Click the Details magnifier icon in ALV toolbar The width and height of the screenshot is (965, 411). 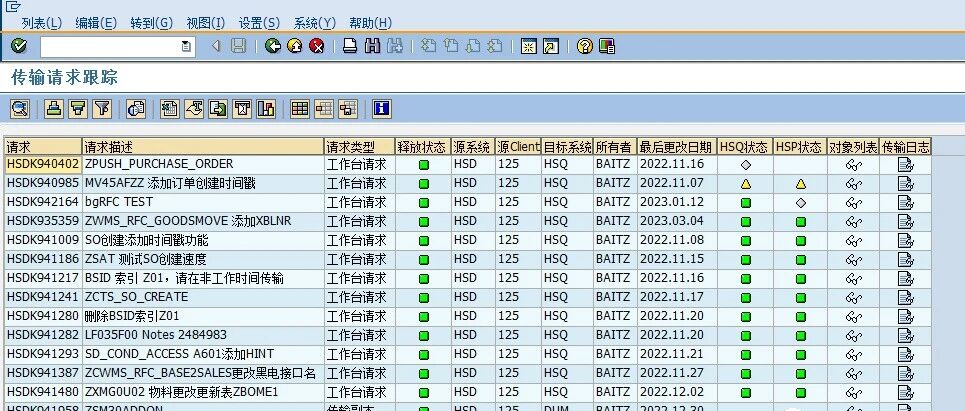20,109
